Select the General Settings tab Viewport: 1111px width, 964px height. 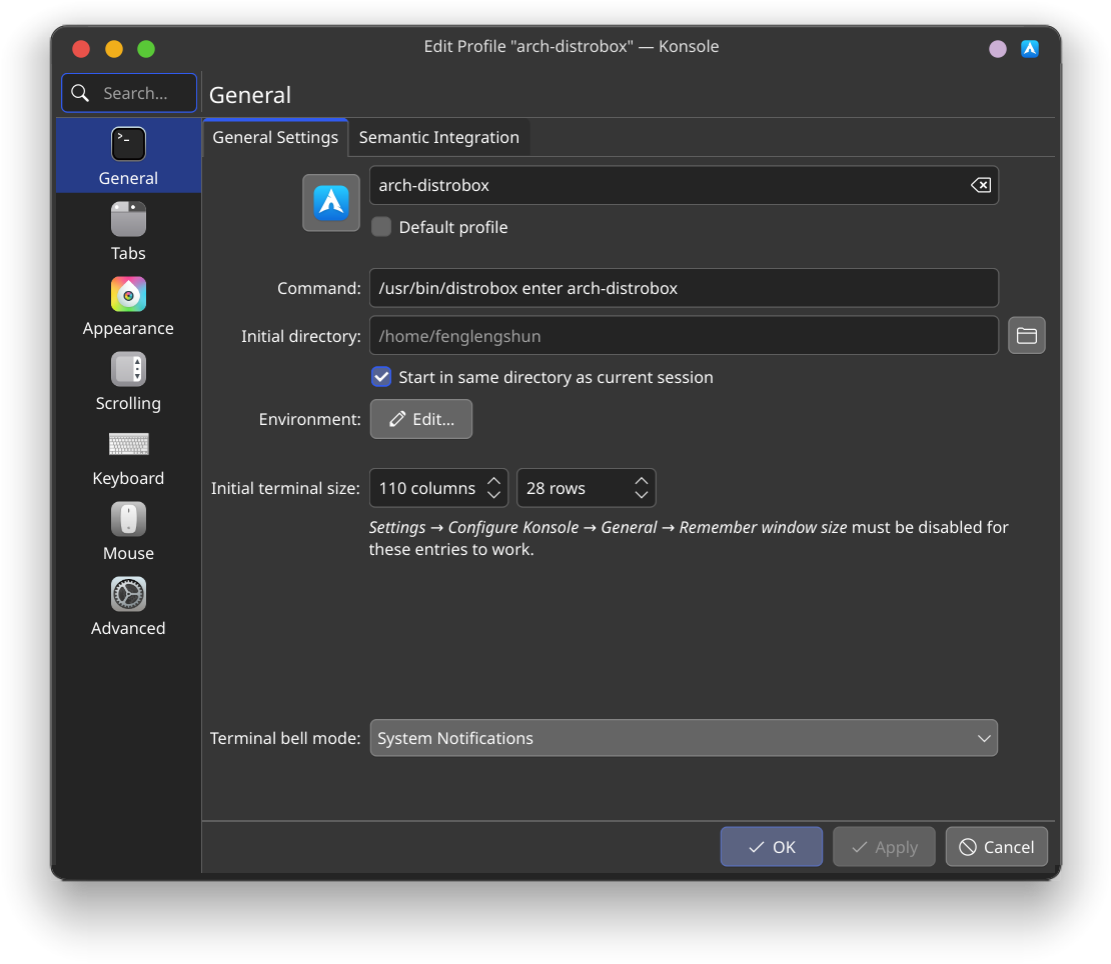(275, 137)
